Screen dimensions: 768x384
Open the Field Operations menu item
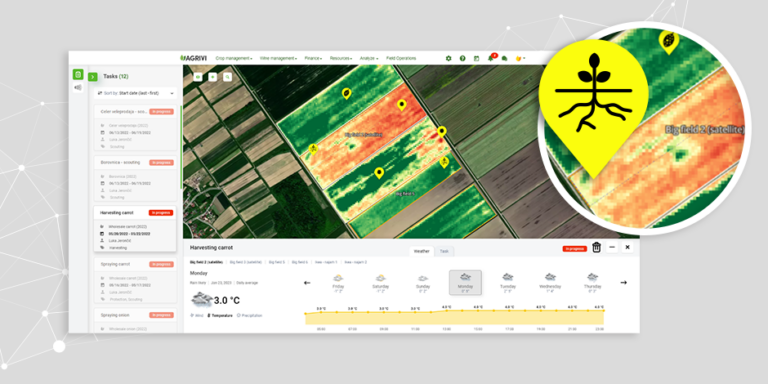(401, 58)
